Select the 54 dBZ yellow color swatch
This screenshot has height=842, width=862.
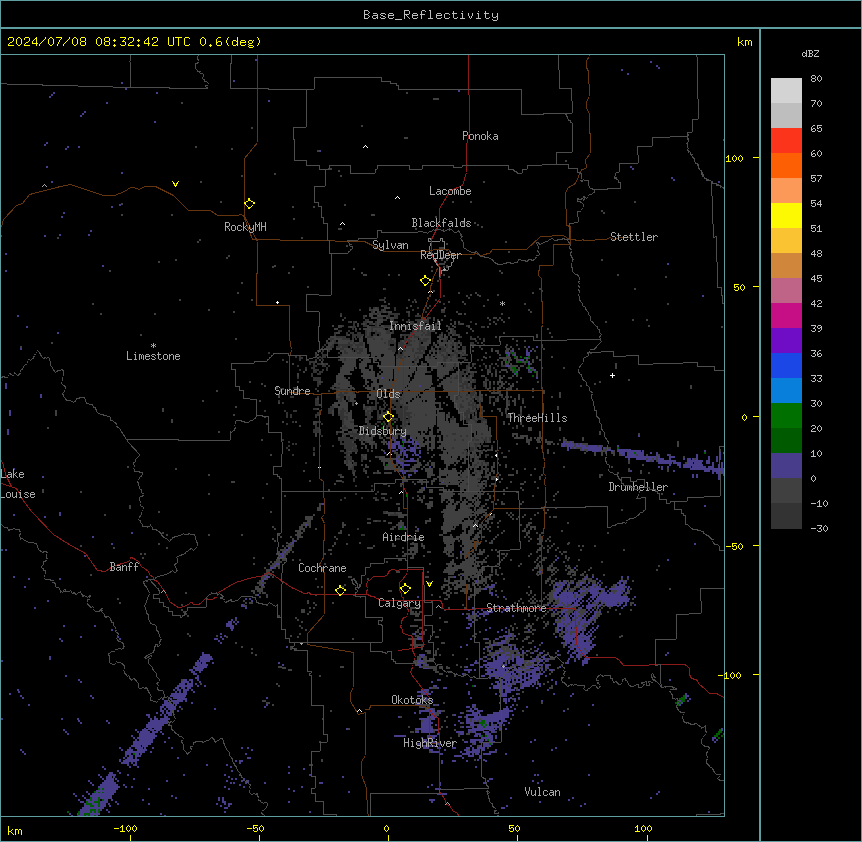(786, 215)
